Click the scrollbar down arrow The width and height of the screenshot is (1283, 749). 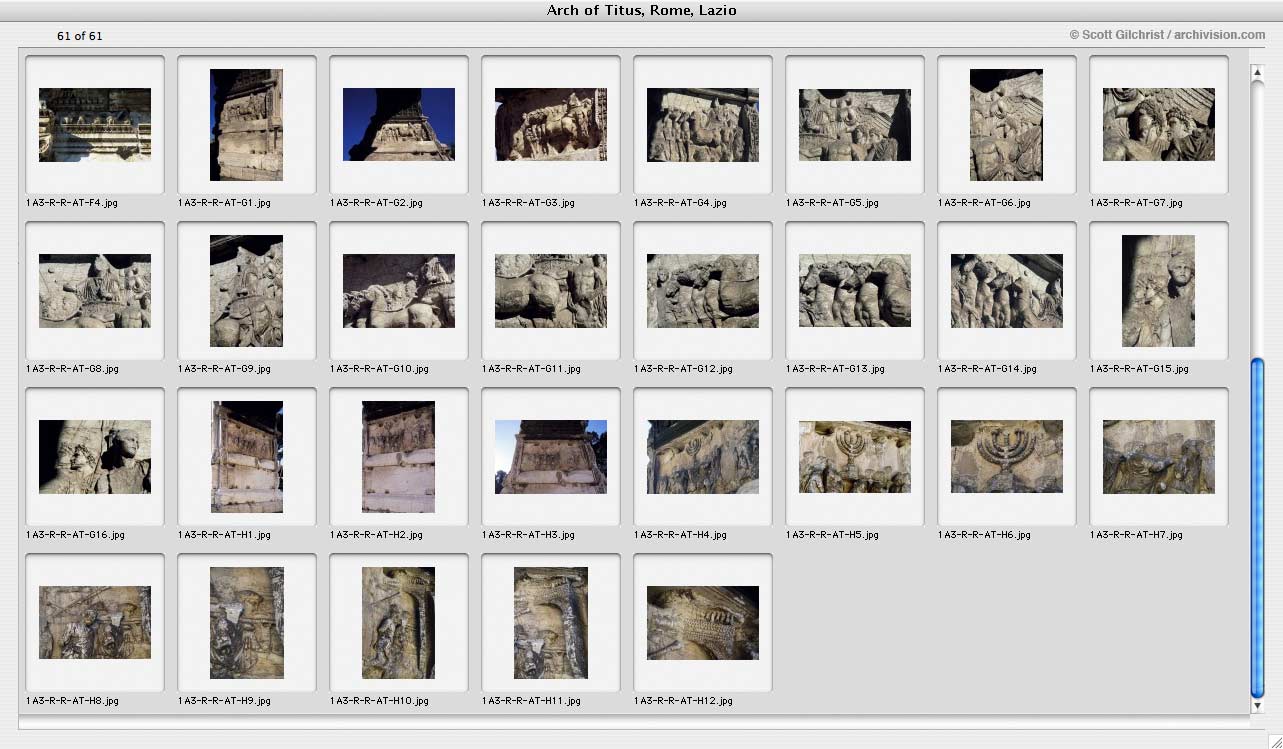point(1258,706)
